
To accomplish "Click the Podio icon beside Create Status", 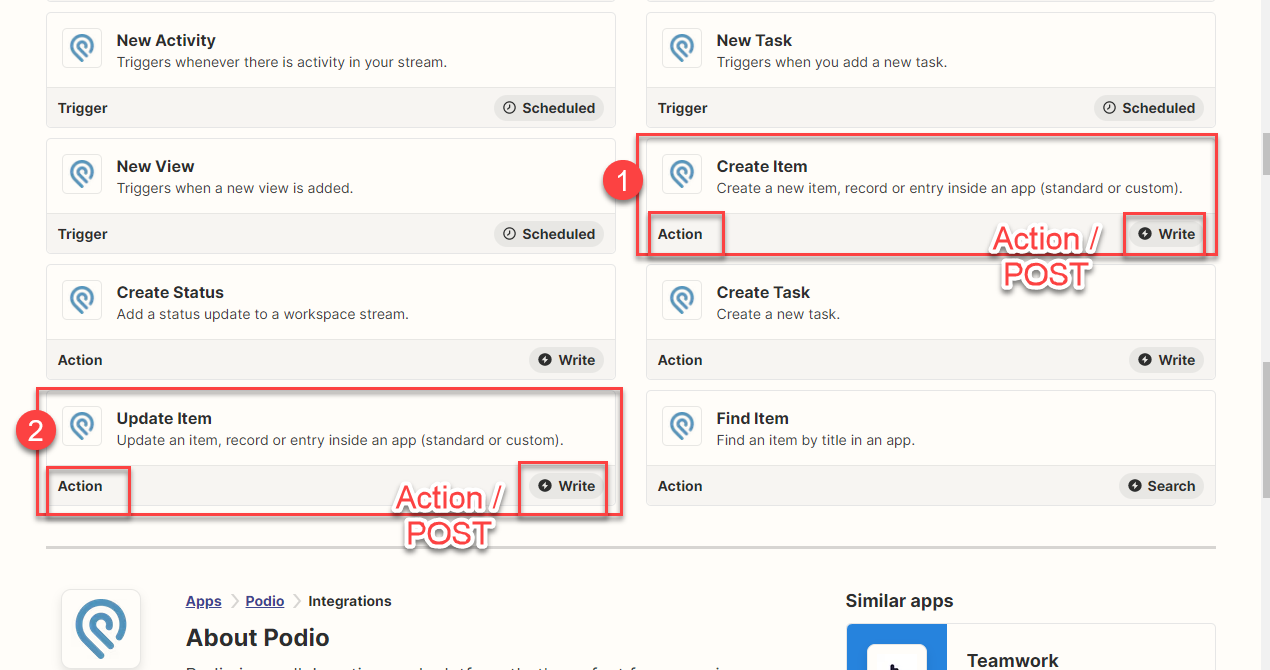I will [82, 300].
